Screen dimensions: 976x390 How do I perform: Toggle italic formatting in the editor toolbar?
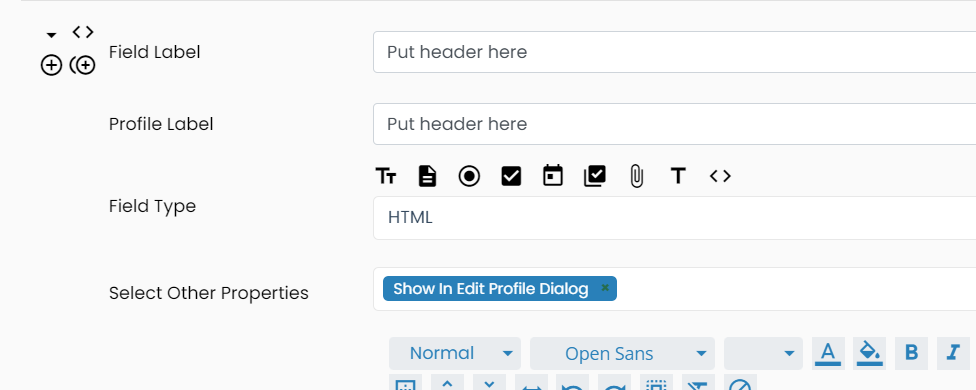point(953,353)
